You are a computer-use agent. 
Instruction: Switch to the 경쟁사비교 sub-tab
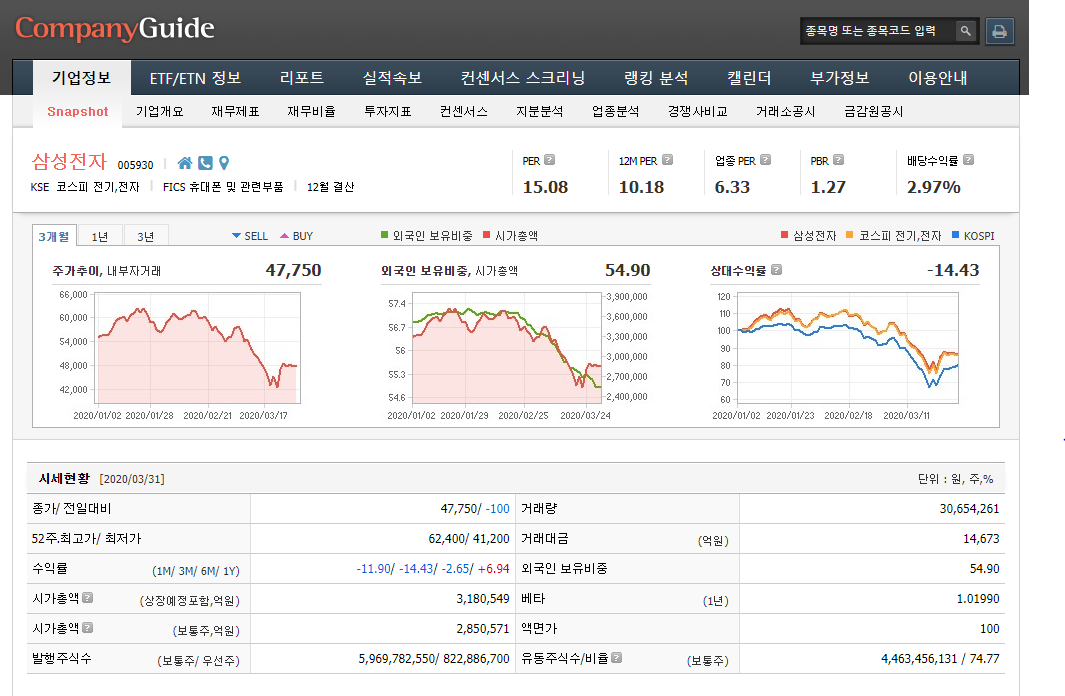pos(698,111)
